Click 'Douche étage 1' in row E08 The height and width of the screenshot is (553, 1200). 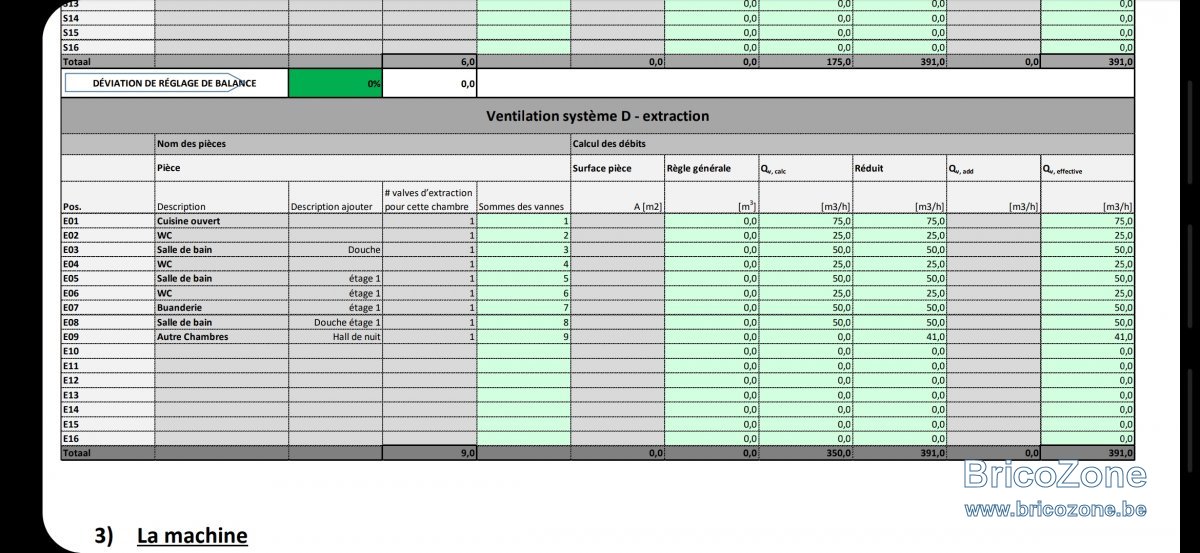pos(347,322)
